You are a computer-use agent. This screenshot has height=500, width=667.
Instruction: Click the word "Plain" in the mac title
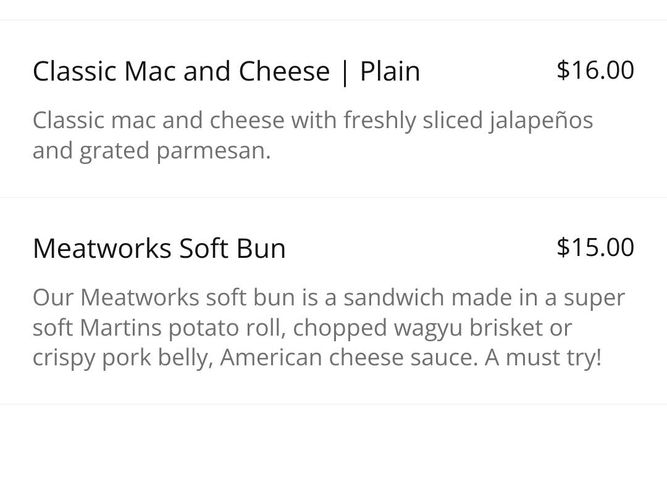[390, 72]
